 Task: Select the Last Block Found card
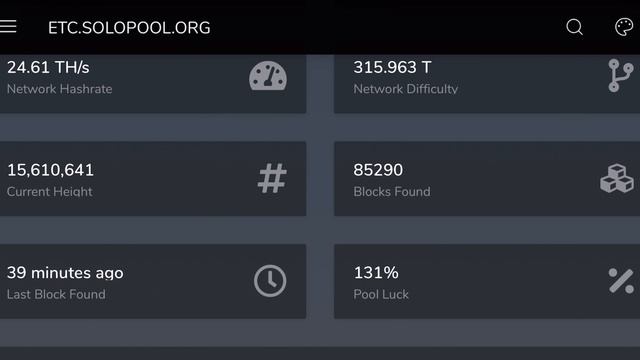coord(153,281)
